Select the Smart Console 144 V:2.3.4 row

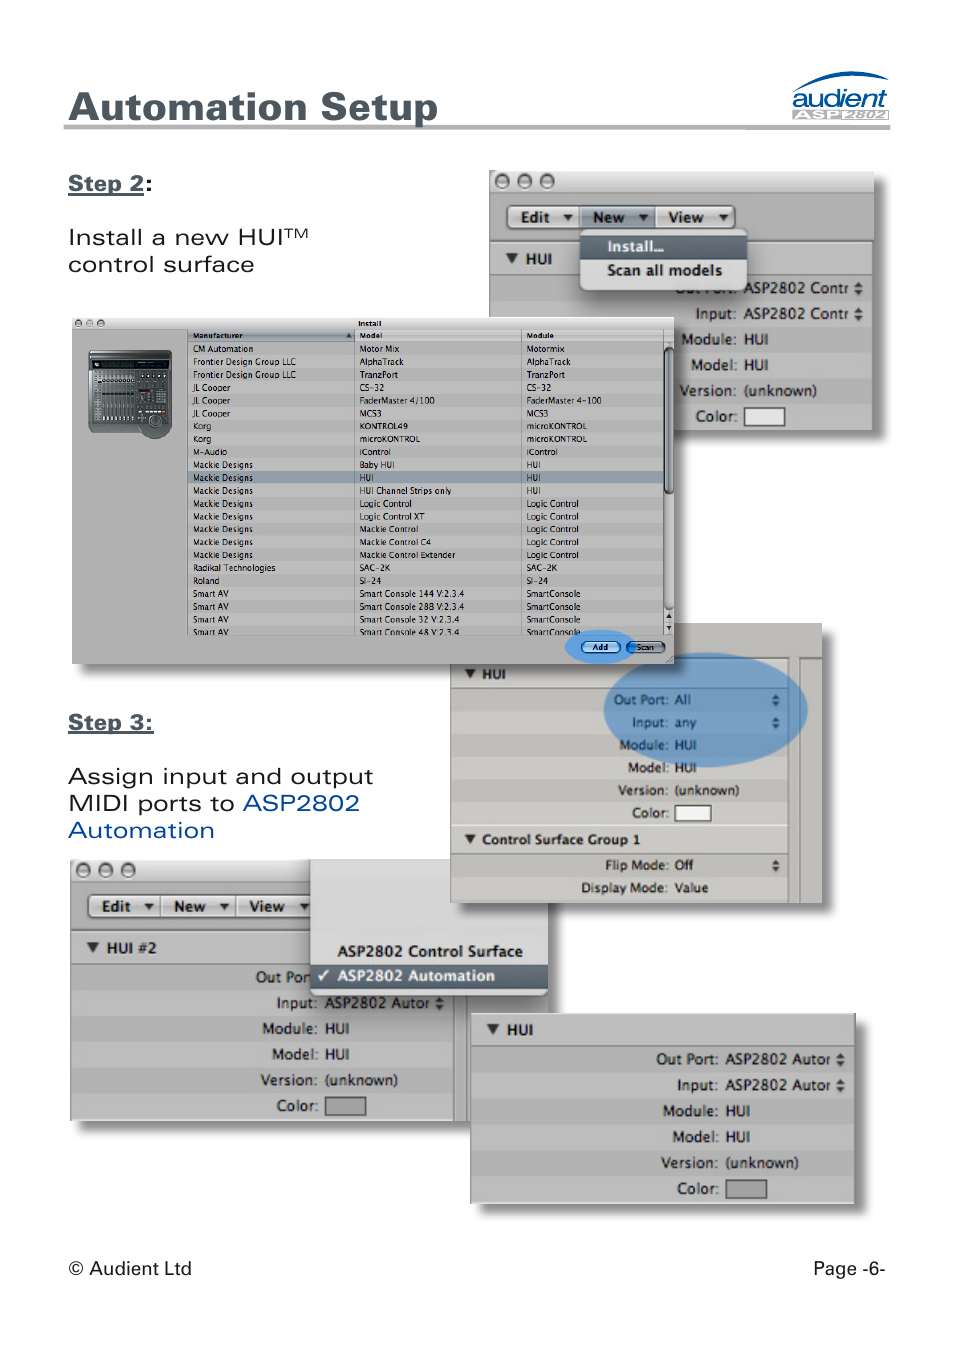tap(425, 594)
